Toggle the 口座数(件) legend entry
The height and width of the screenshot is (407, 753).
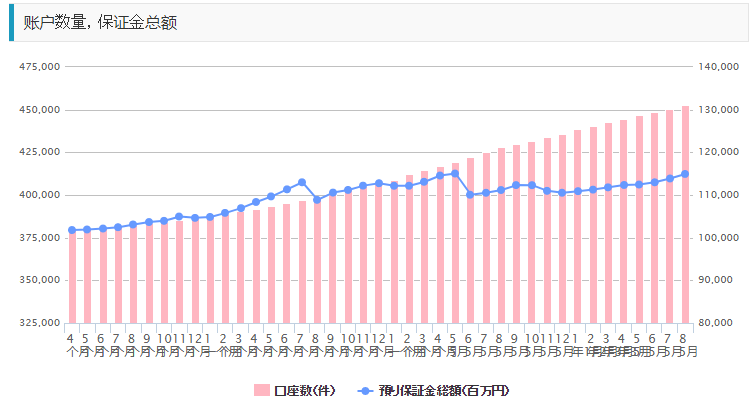(304, 390)
